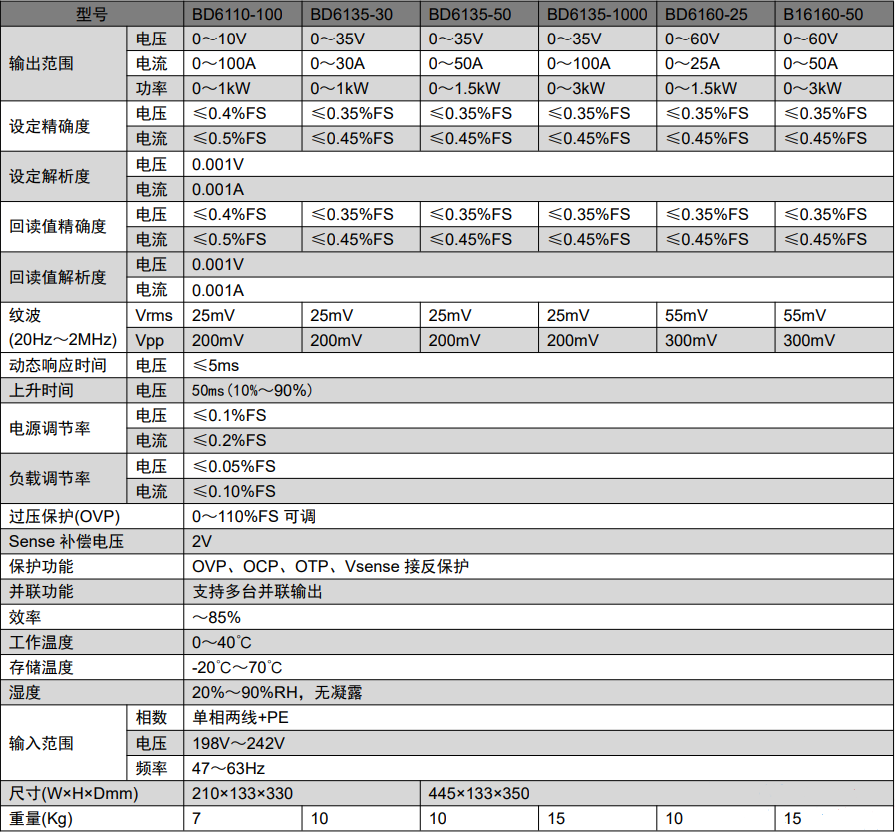Click the 输出范围 row label
895x832 pixels.
tap(42, 64)
